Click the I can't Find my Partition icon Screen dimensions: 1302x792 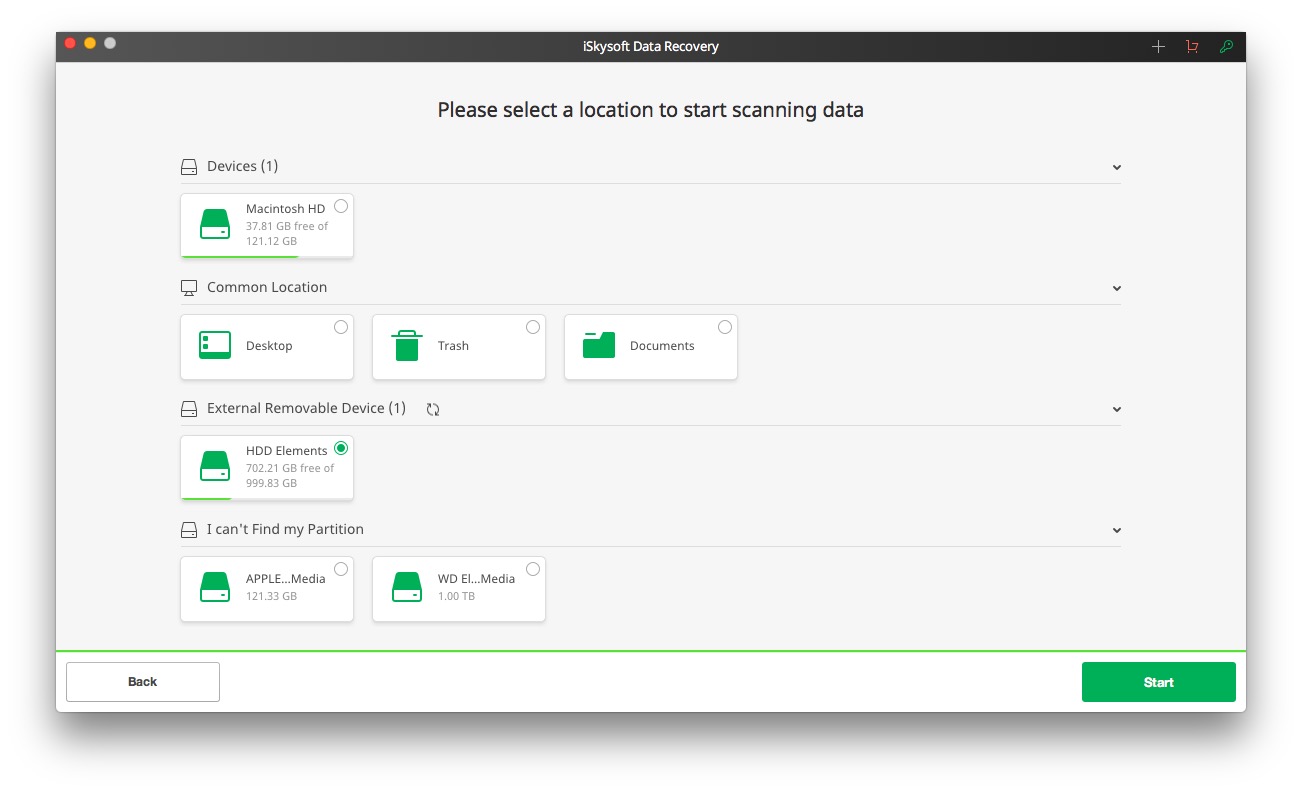pos(189,530)
